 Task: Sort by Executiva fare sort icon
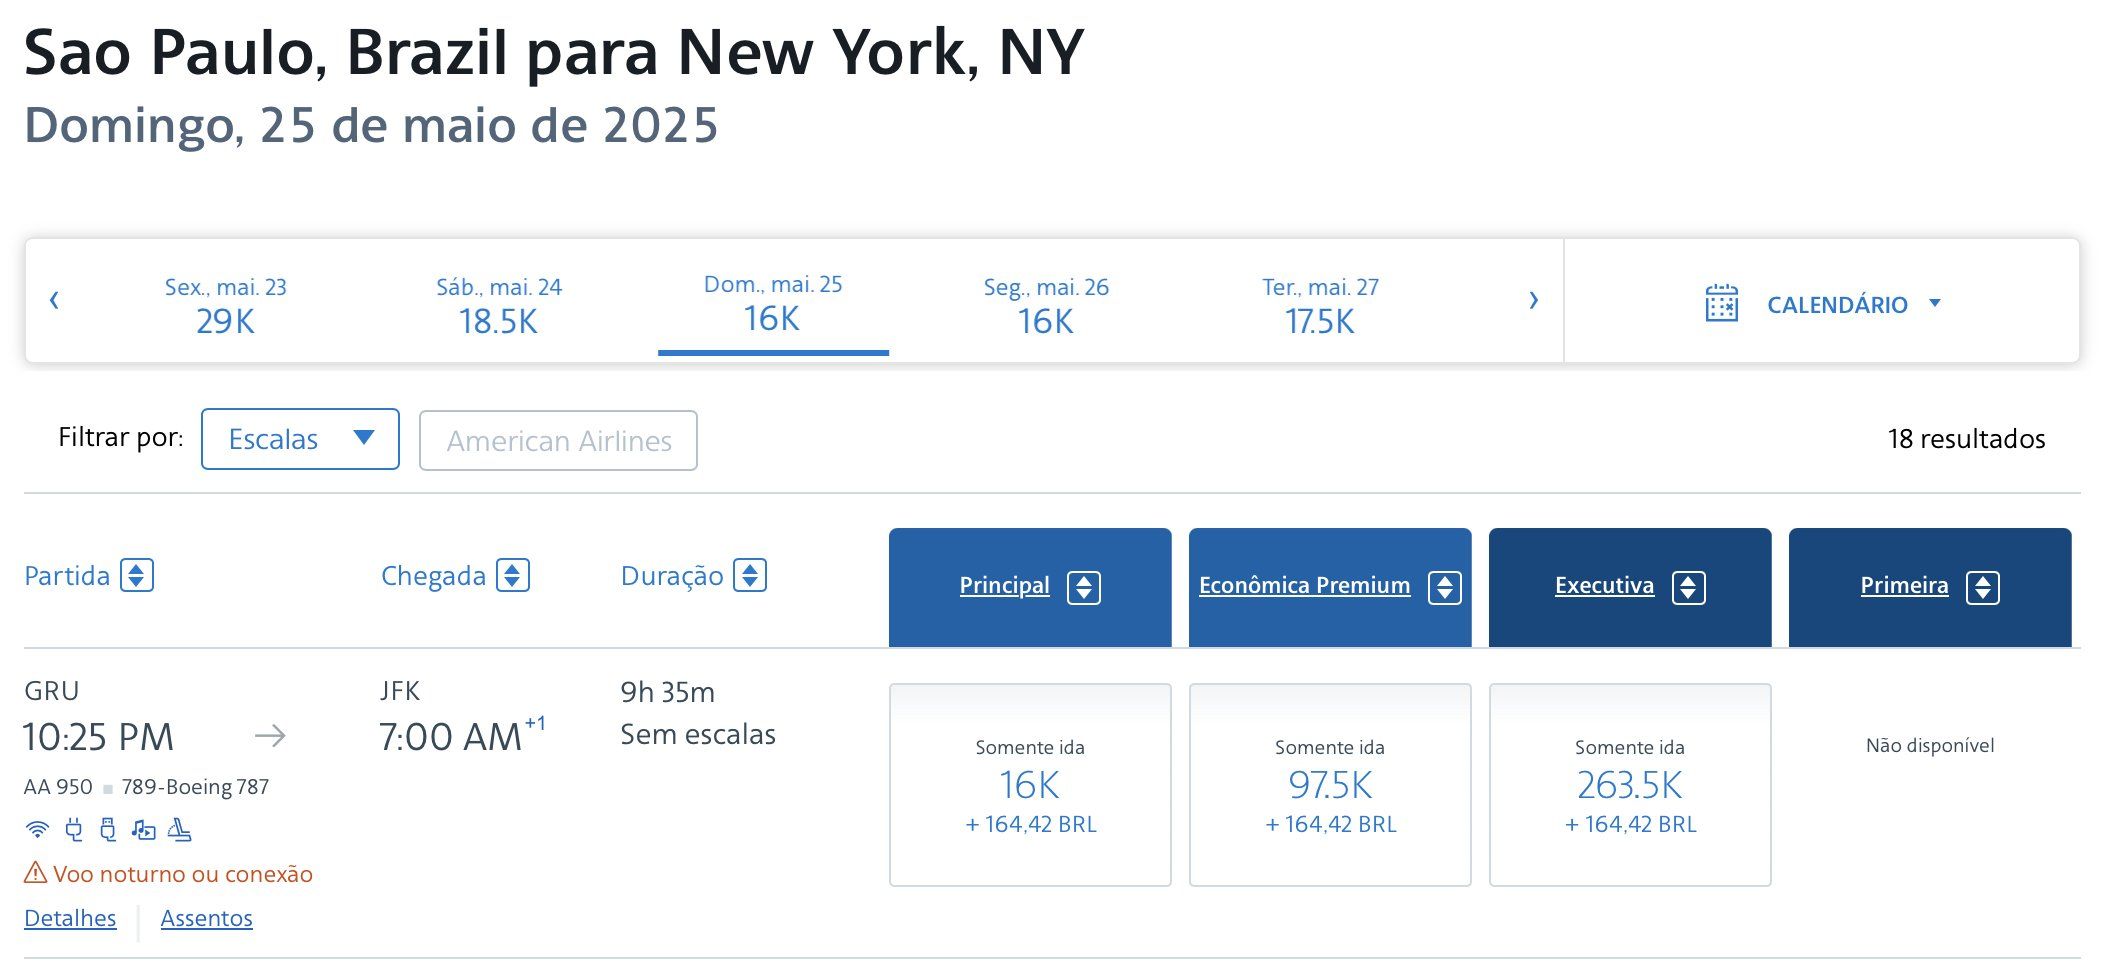click(1689, 588)
